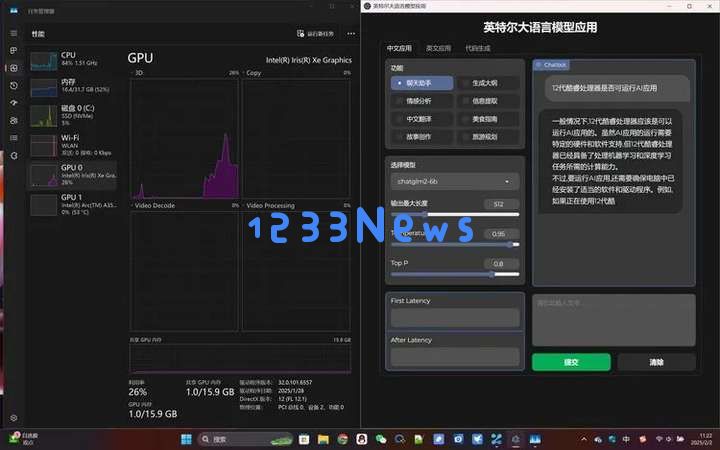Select 中文翻译 function radio option

coord(422,119)
